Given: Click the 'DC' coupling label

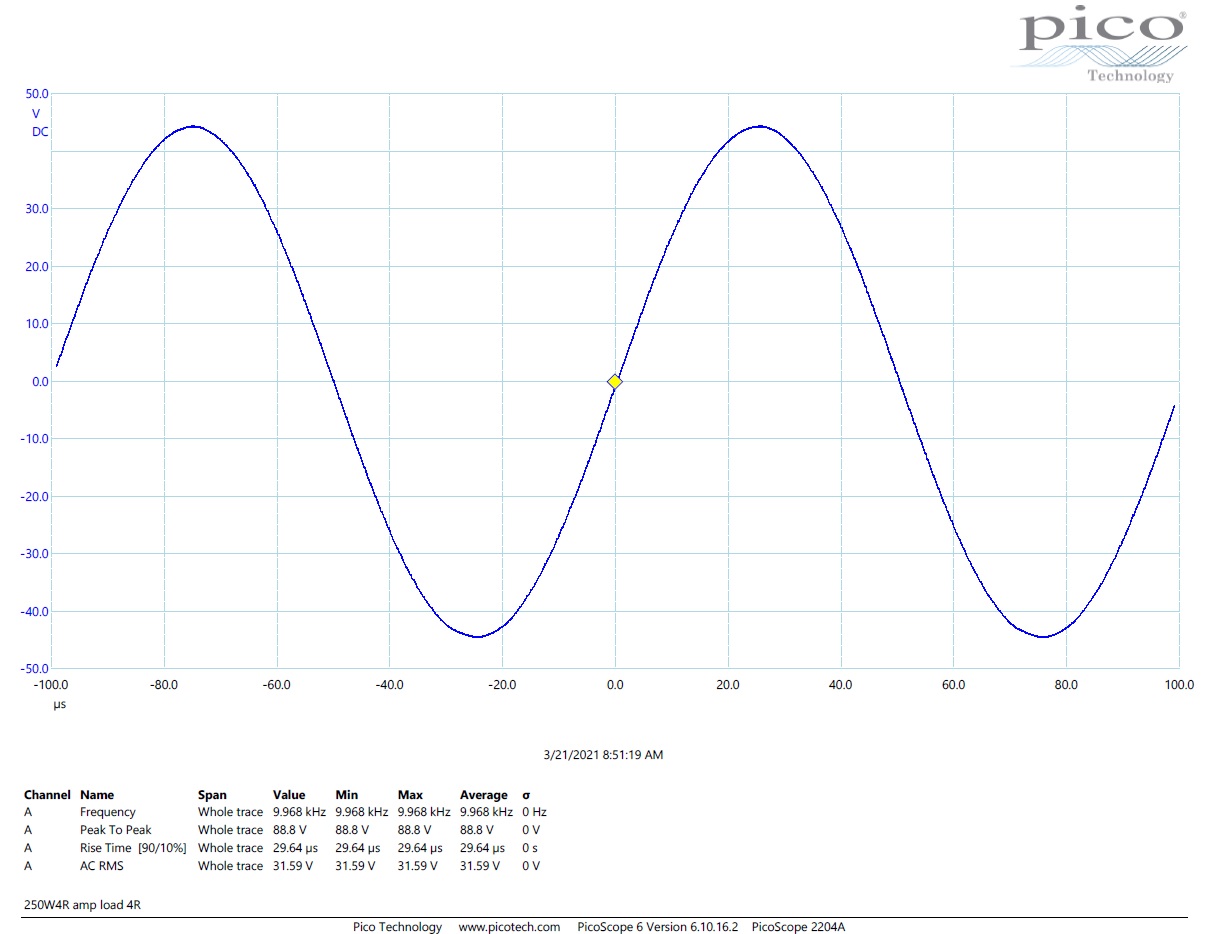Looking at the screenshot, I should (40, 132).
